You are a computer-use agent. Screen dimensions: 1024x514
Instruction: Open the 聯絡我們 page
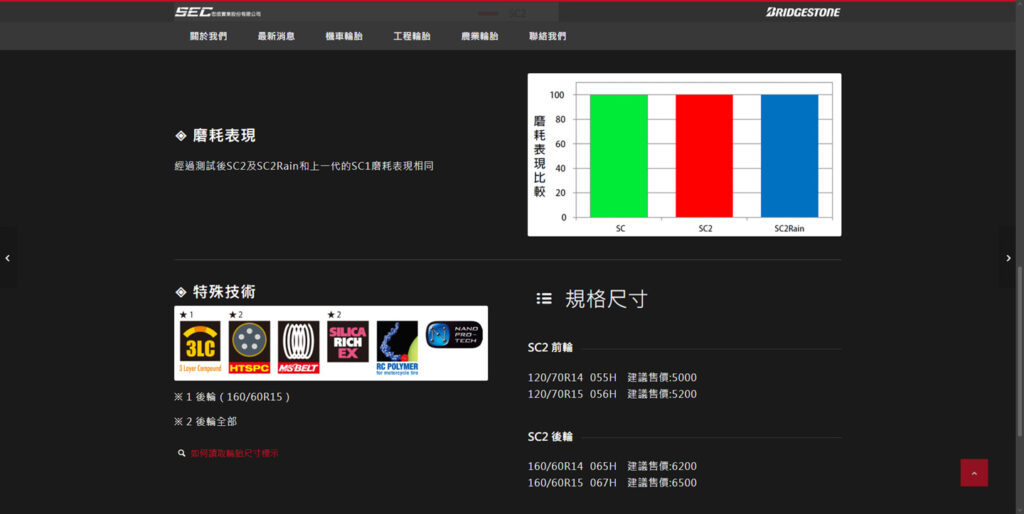coord(547,36)
